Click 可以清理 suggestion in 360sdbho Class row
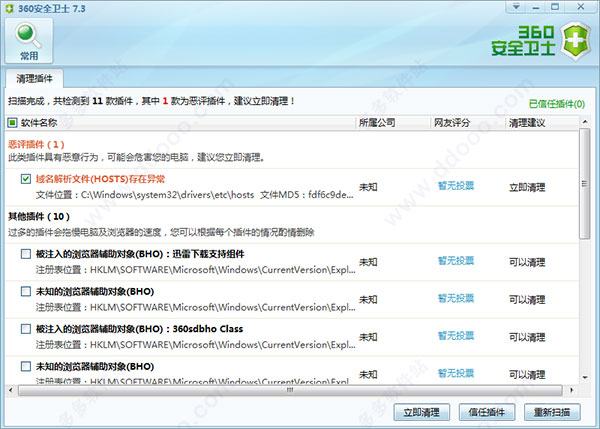 [527, 337]
